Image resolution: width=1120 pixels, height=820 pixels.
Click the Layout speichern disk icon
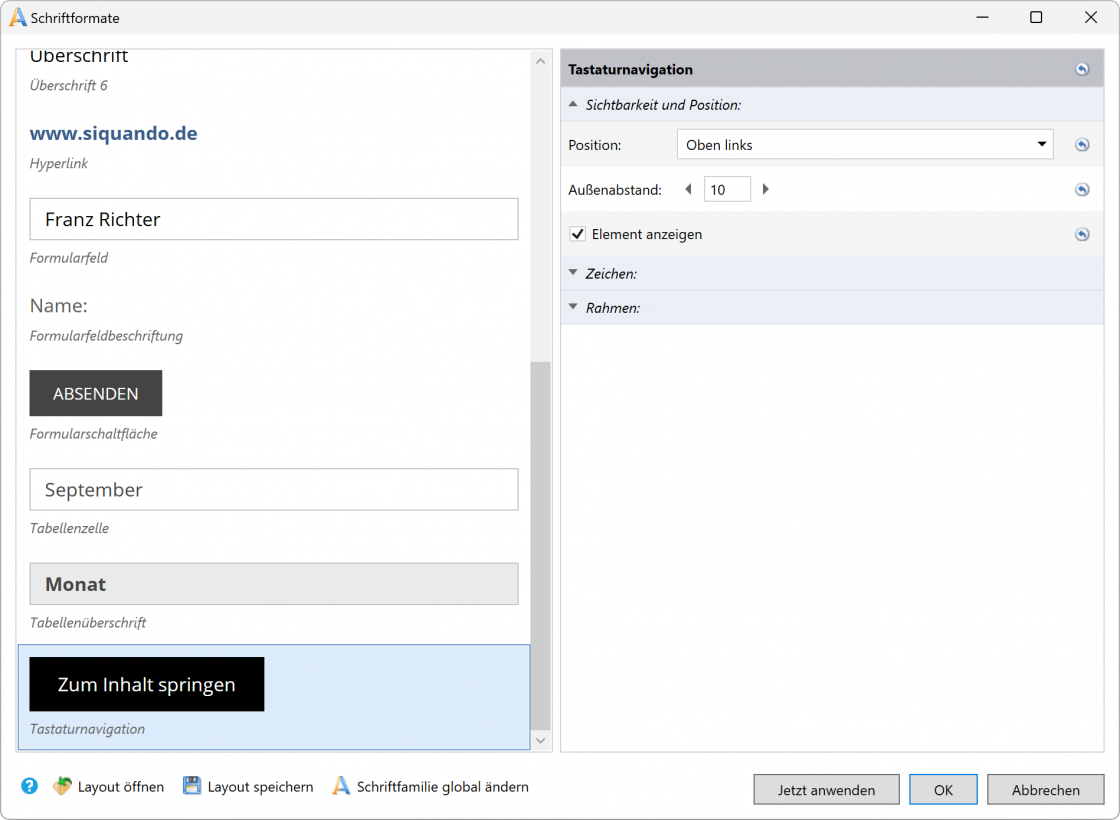[192, 786]
